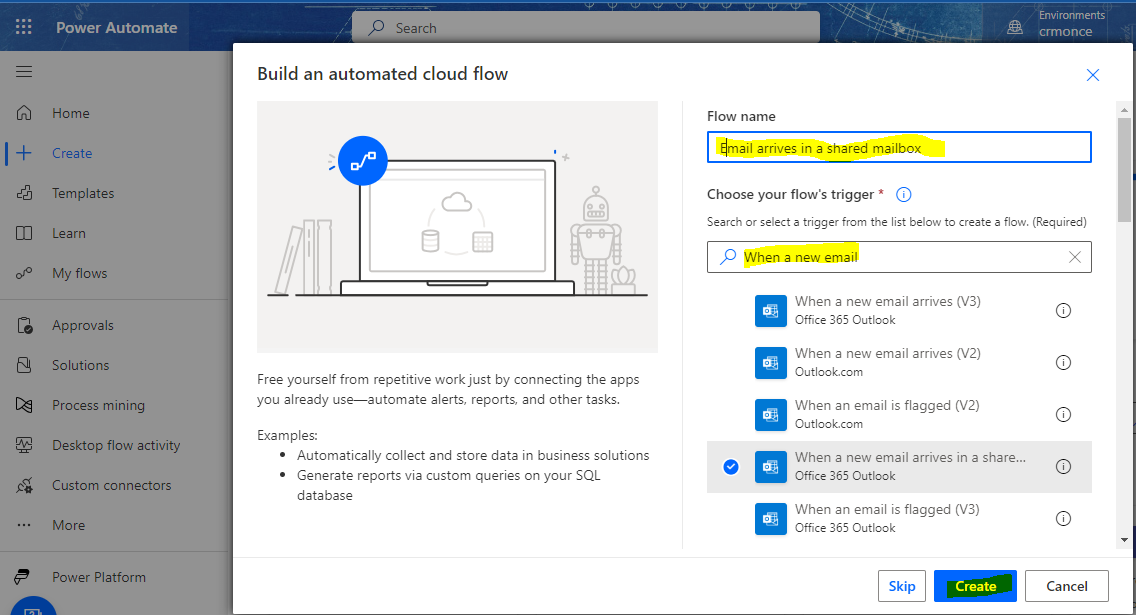Screen dimensions: 1136x615
Task: Click the dialog scrollbar down arrow
Action: point(1124,540)
